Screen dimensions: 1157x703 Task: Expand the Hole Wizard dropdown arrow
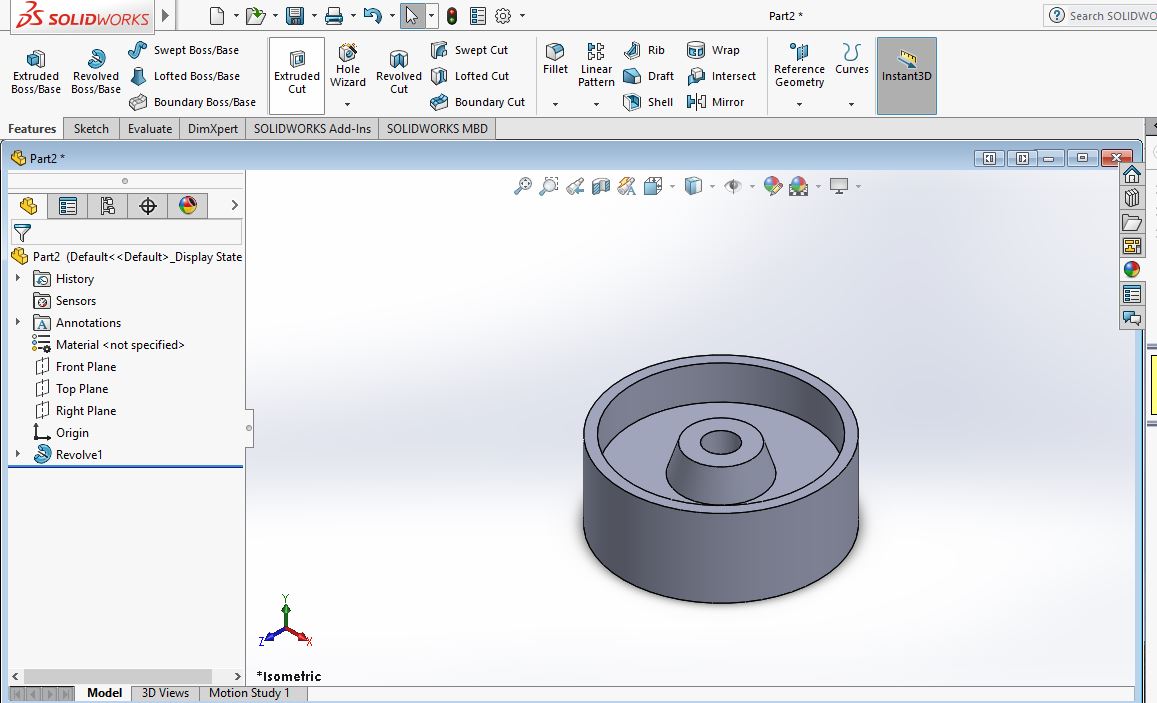point(348,104)
